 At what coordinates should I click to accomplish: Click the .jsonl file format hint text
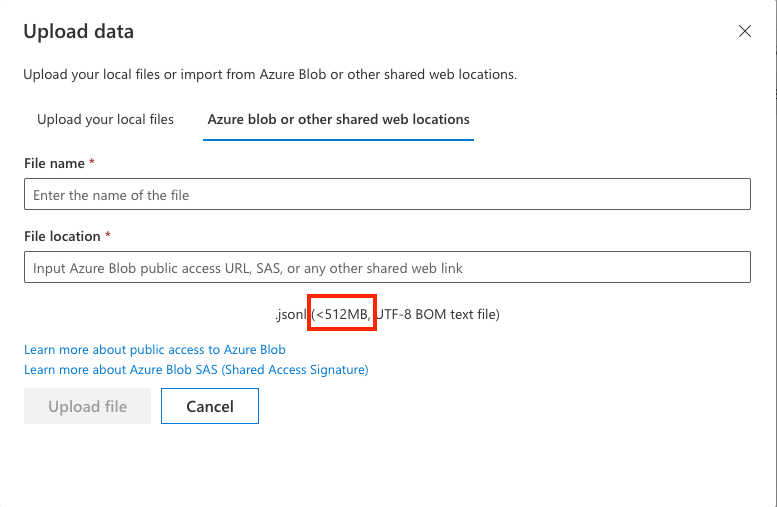[x=387, y=314]
